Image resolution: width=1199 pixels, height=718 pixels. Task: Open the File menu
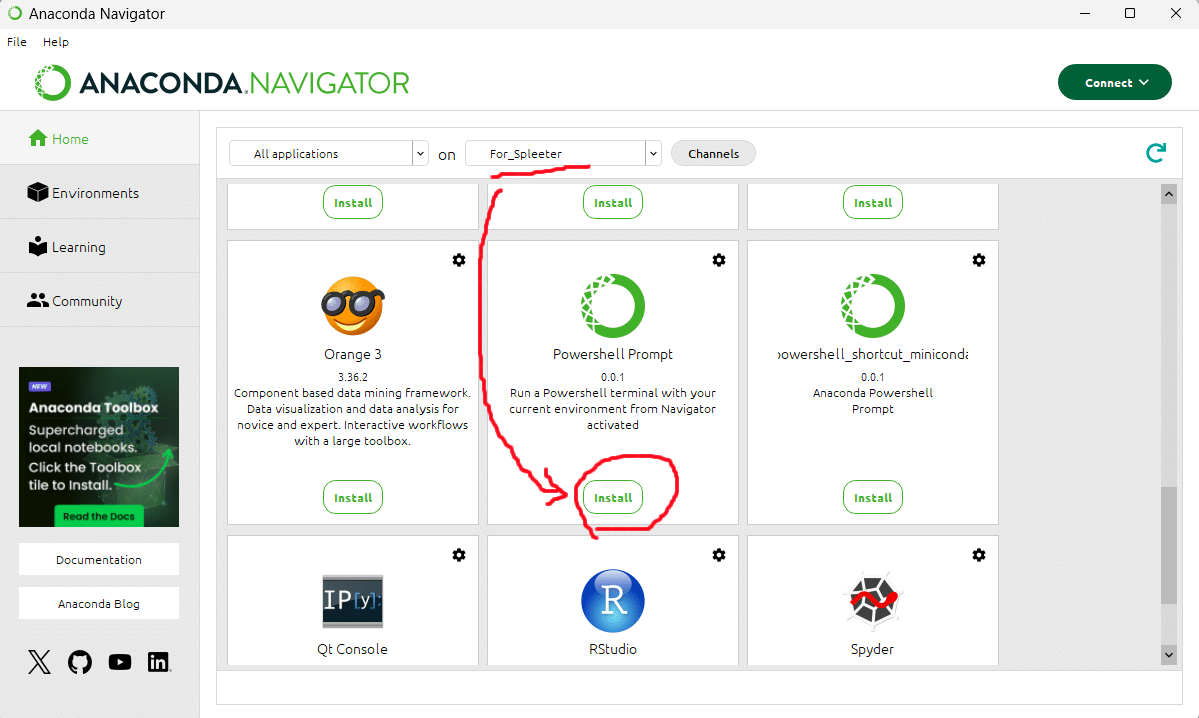tap(17, 42)
